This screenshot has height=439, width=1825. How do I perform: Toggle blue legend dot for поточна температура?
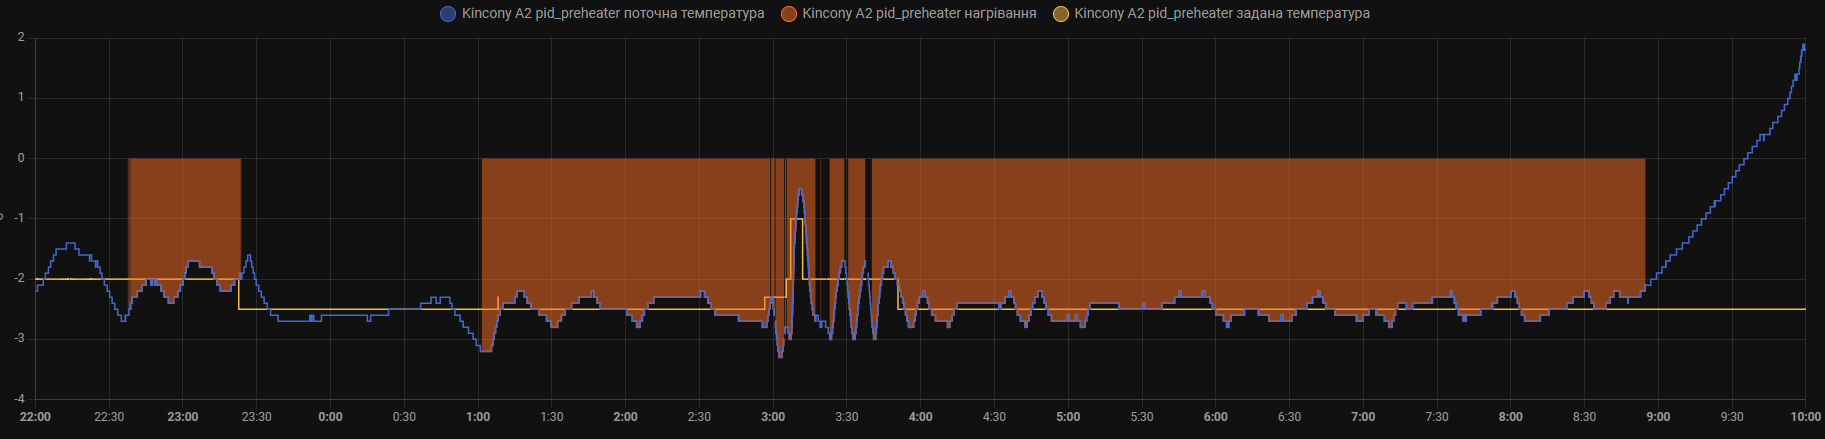point(448,14)
